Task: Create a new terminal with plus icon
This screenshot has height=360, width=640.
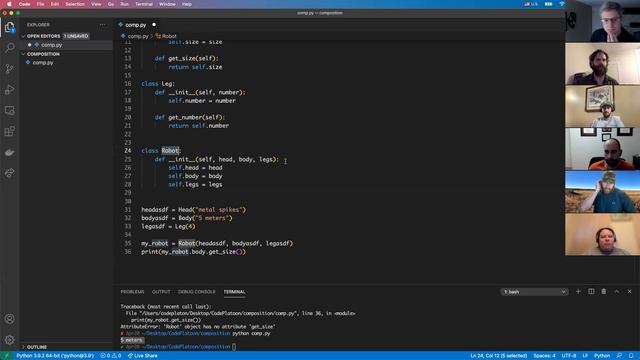Action: pos(578,291)
